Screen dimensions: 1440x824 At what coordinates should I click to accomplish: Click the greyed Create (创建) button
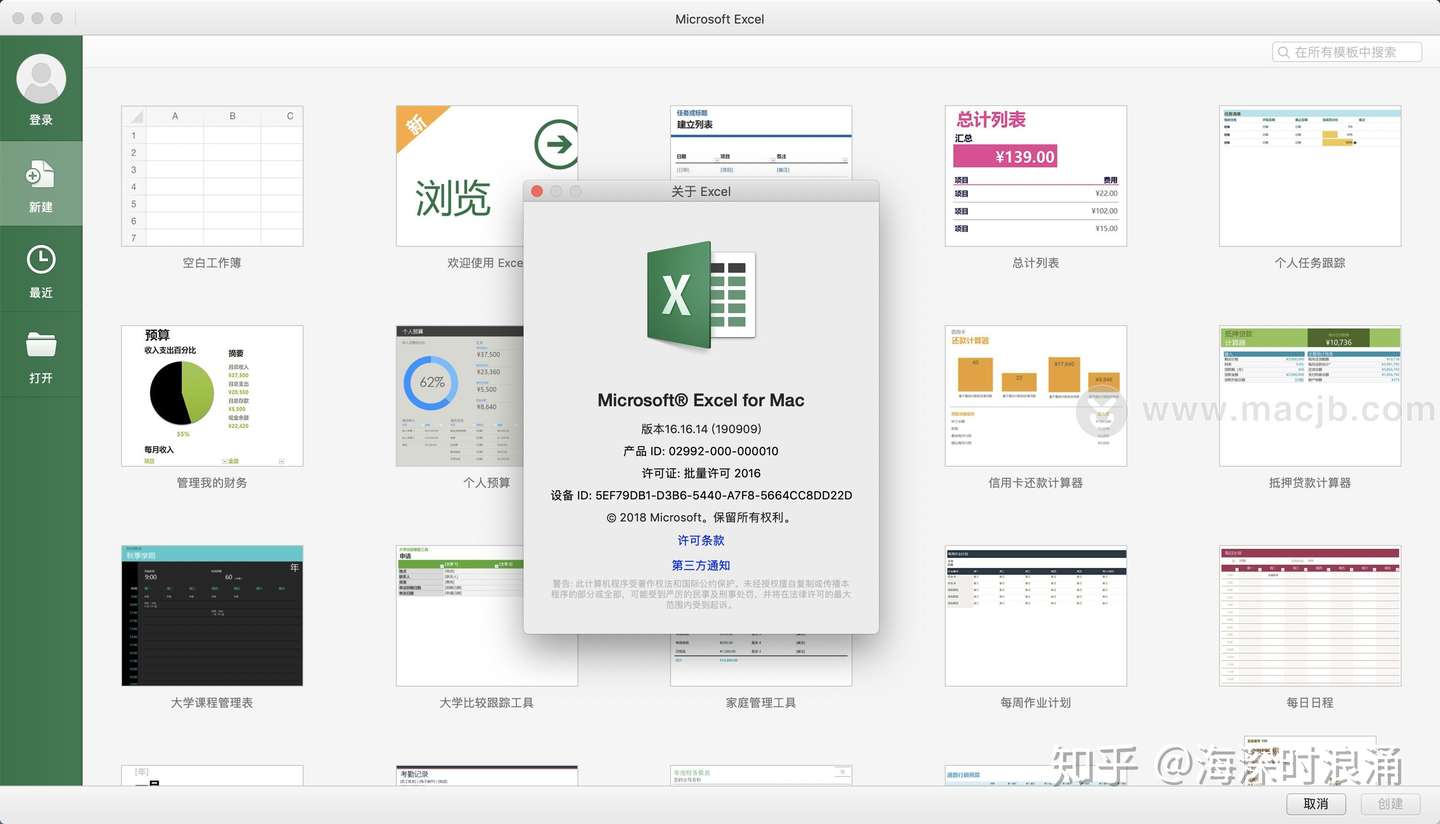(1391, 804)
